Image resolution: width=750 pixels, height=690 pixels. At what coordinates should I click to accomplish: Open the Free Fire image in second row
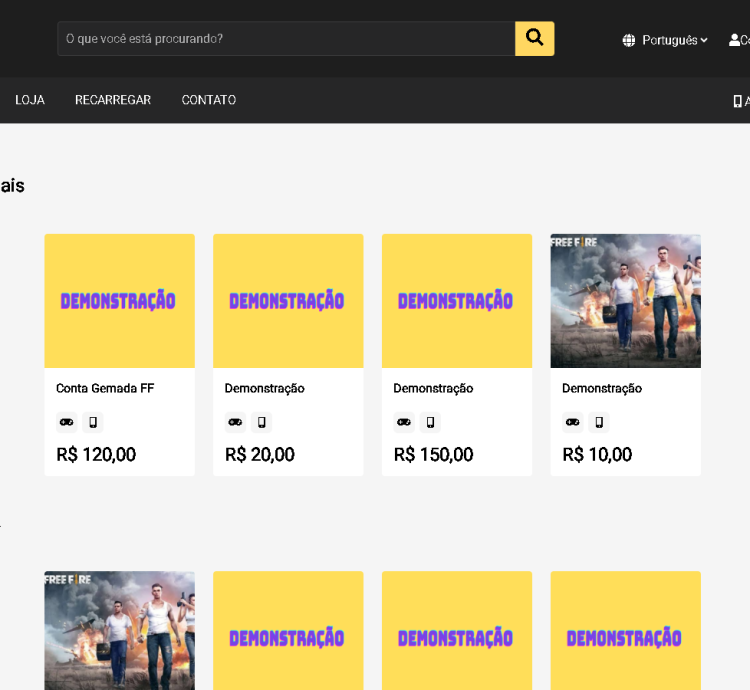(119, 630)
